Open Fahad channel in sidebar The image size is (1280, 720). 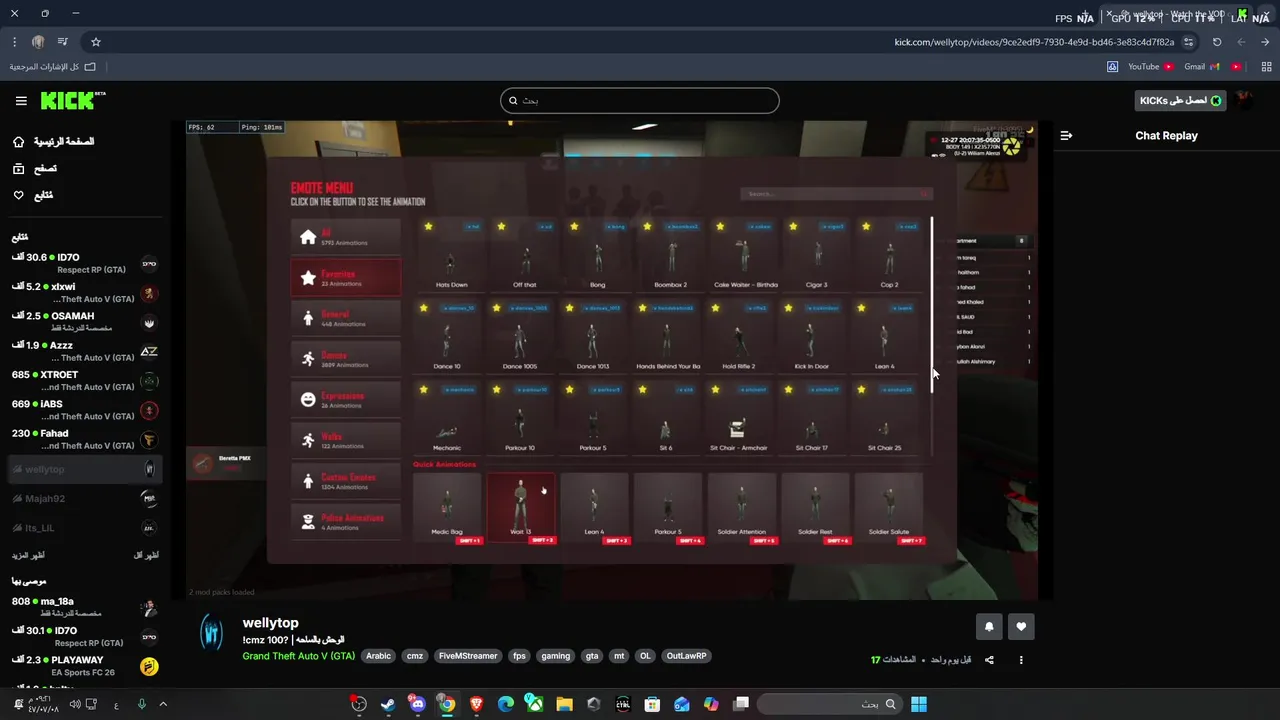(85, 439)
